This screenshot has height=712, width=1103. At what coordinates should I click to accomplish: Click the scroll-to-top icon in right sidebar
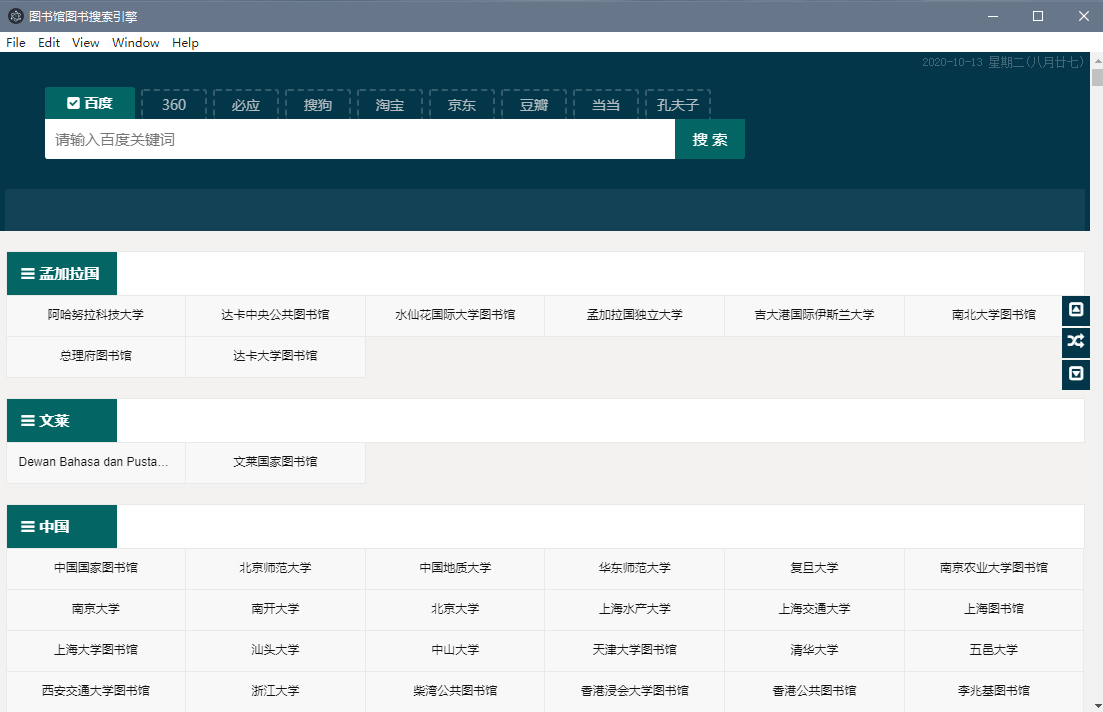pyautogui.click(x=1075, y=310)
